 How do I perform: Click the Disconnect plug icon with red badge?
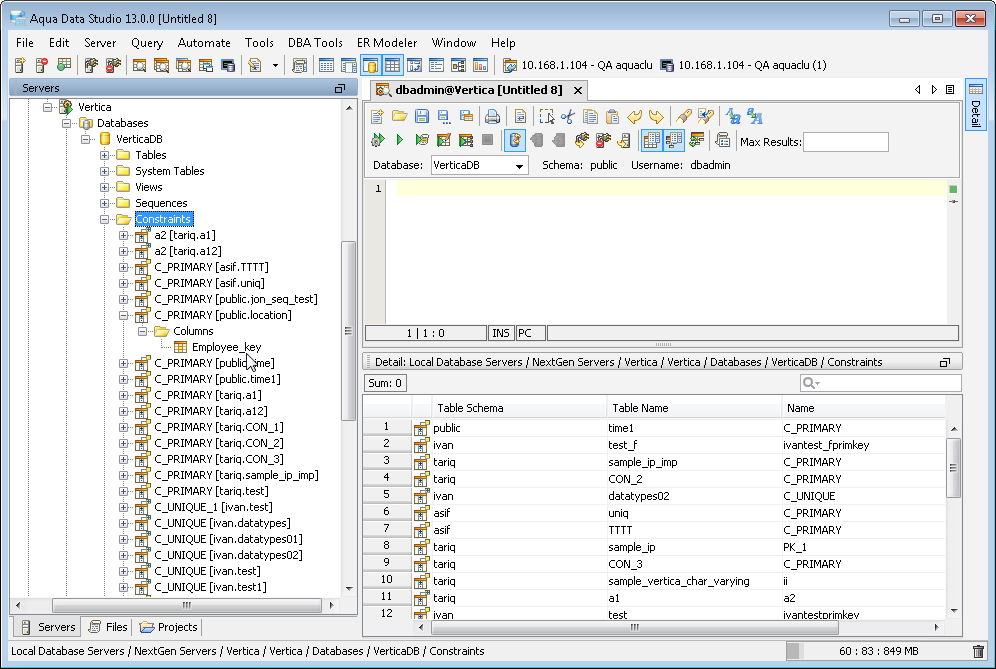[603, 140]
